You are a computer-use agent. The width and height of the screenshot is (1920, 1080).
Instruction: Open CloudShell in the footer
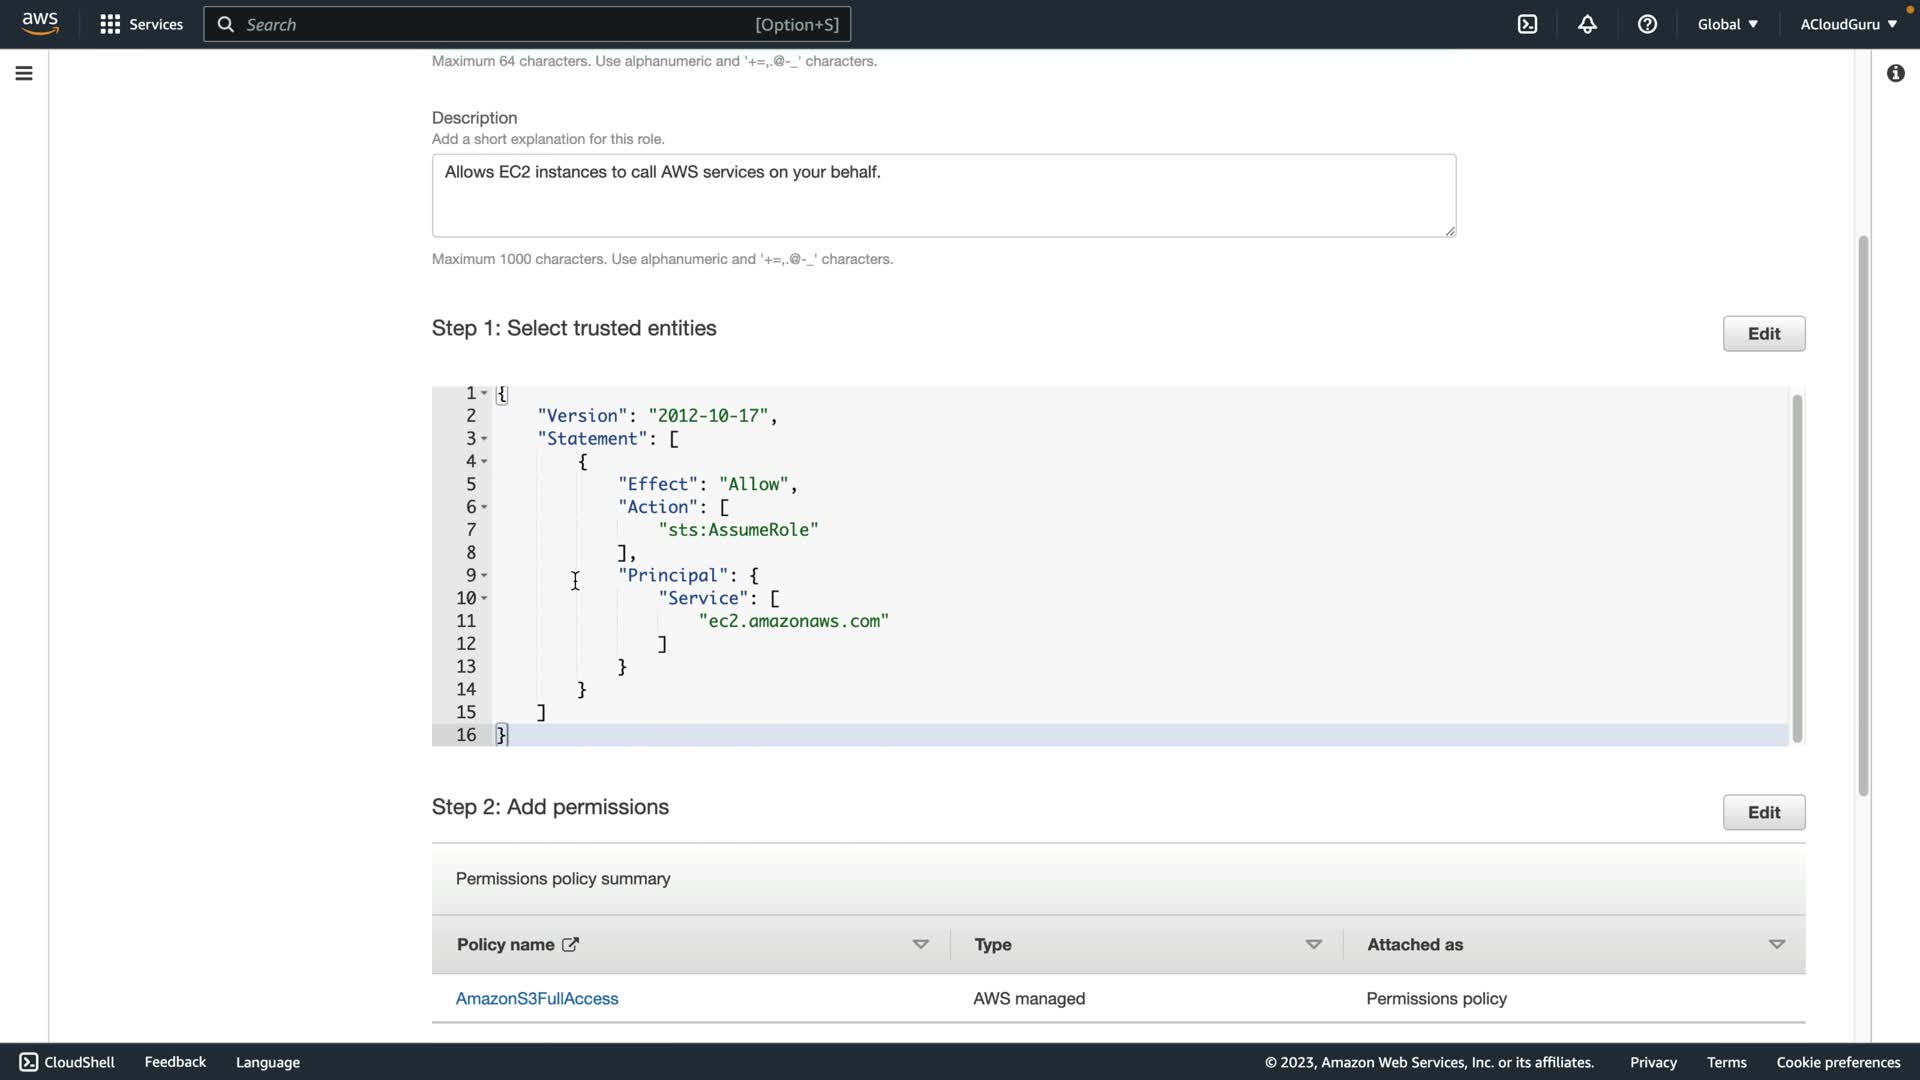[67, 1062]
